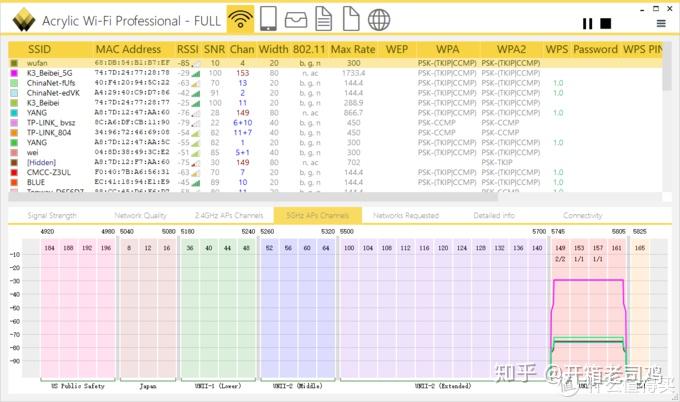Click channel 36 label in graph
This screenshot has height=402, width=680.
[x=190, y=248]
